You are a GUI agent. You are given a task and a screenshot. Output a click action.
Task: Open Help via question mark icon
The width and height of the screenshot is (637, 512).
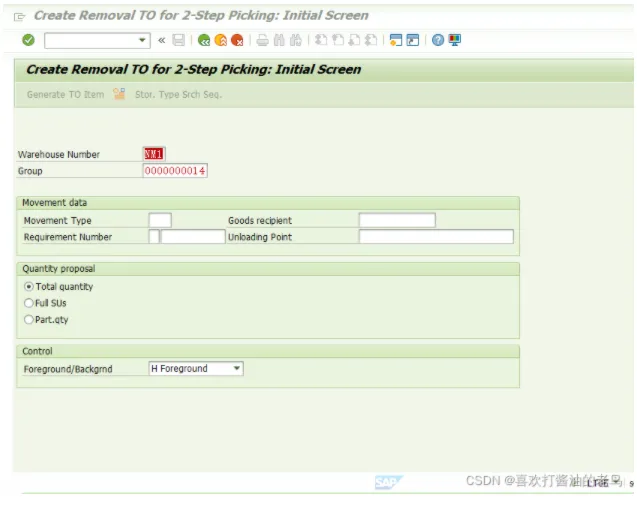click(x=438, y=40)
